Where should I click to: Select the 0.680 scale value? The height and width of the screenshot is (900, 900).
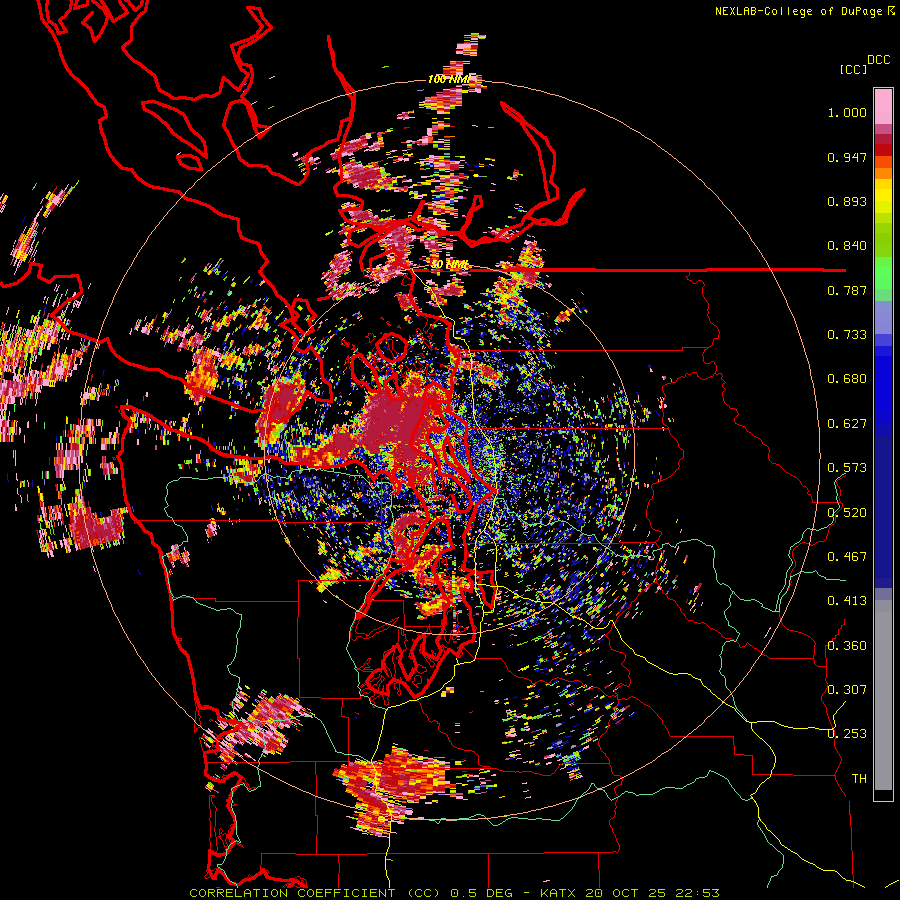(x=847, y=379)
